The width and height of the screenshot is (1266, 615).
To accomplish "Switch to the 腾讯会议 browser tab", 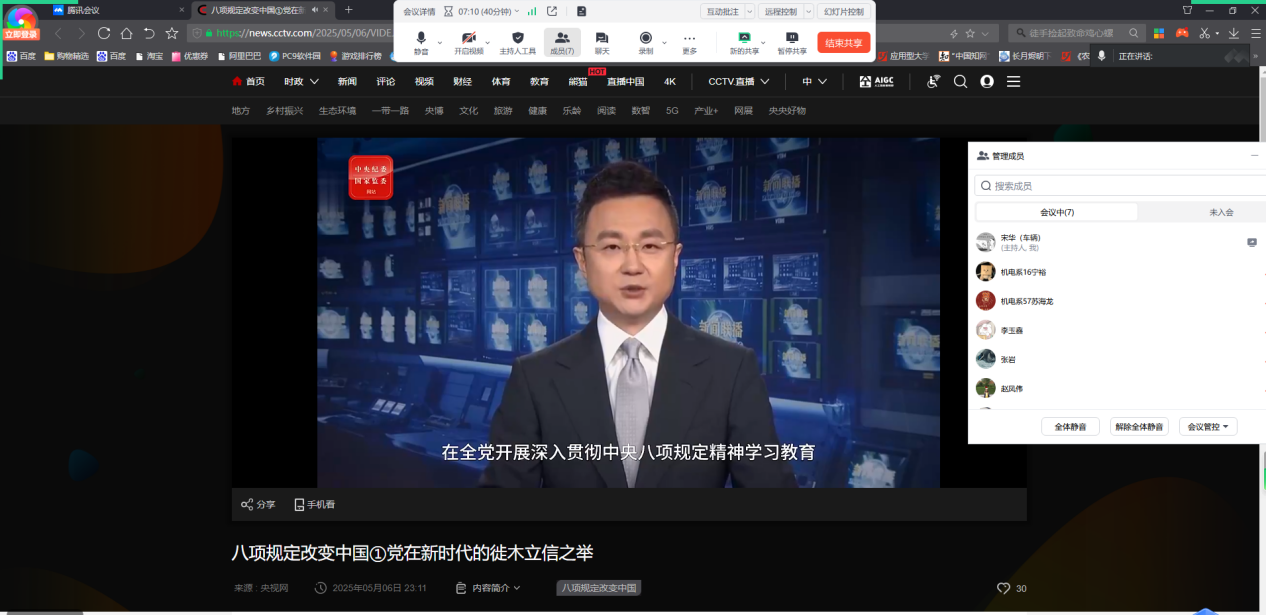I will (x=118, y=10).
